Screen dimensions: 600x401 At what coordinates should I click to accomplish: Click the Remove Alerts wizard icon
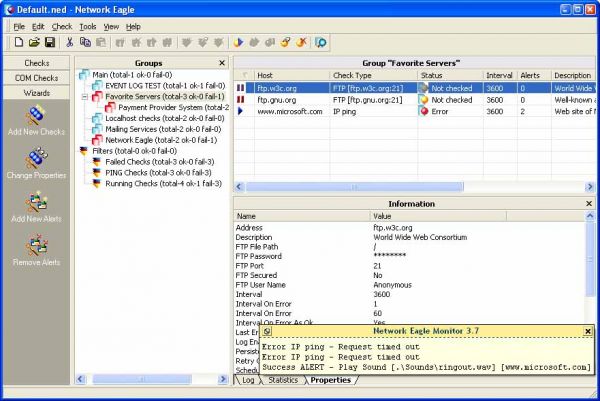(36, 247)
